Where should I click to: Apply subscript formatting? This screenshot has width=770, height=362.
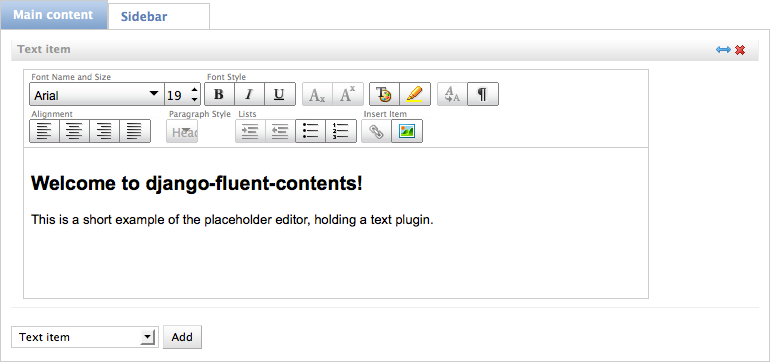(x=317, y=94)
